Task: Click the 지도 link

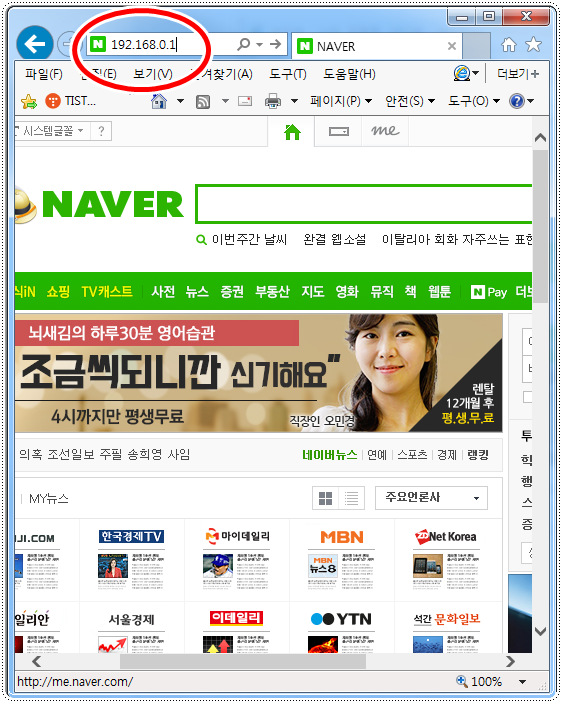Action: click(313, 292)
